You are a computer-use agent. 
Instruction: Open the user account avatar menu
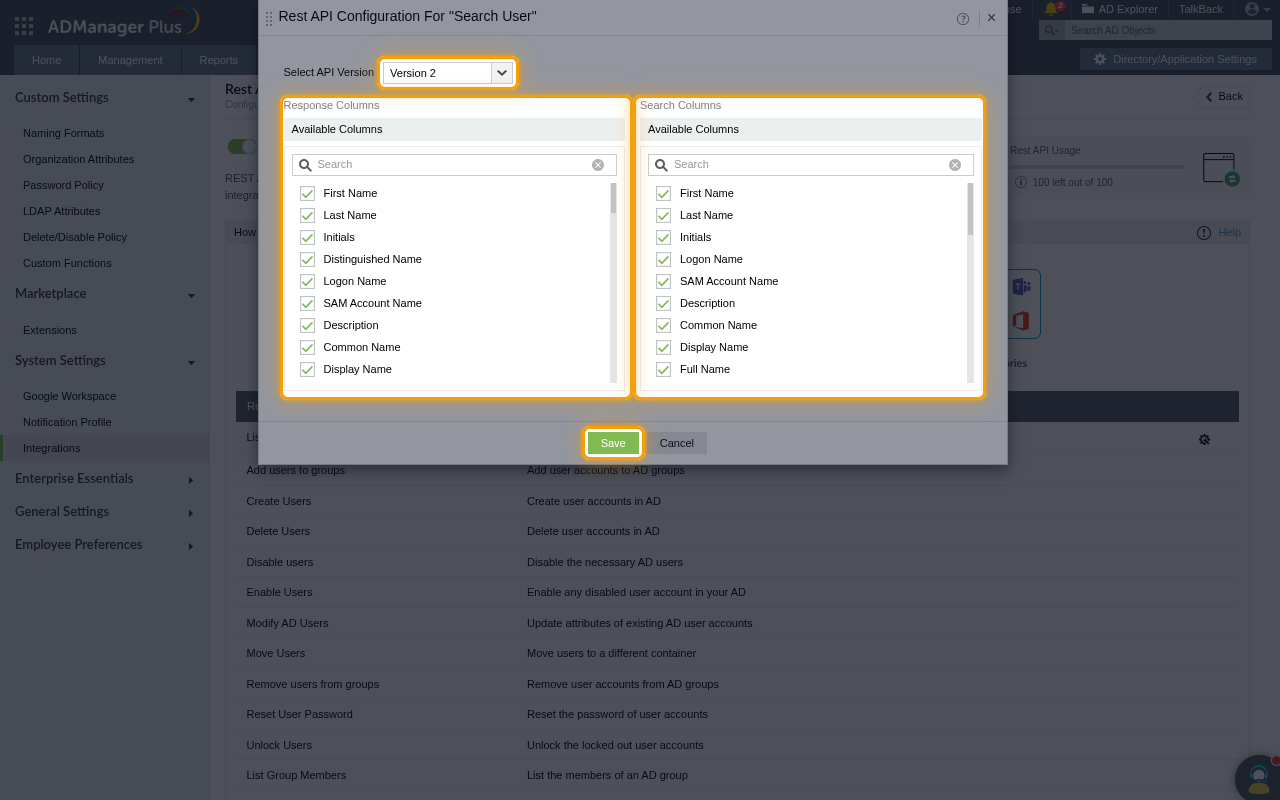point(1257,9)
